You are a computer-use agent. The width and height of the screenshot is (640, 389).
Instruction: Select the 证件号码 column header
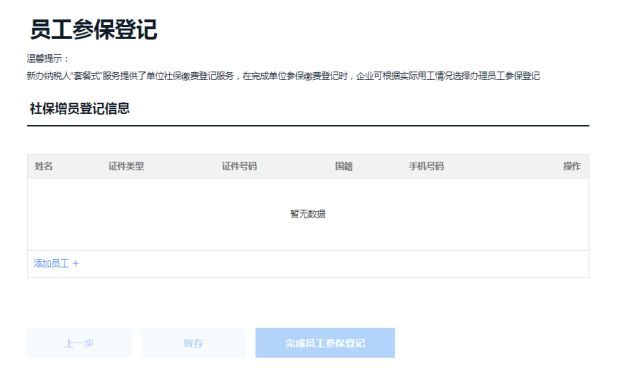[239, 166]
